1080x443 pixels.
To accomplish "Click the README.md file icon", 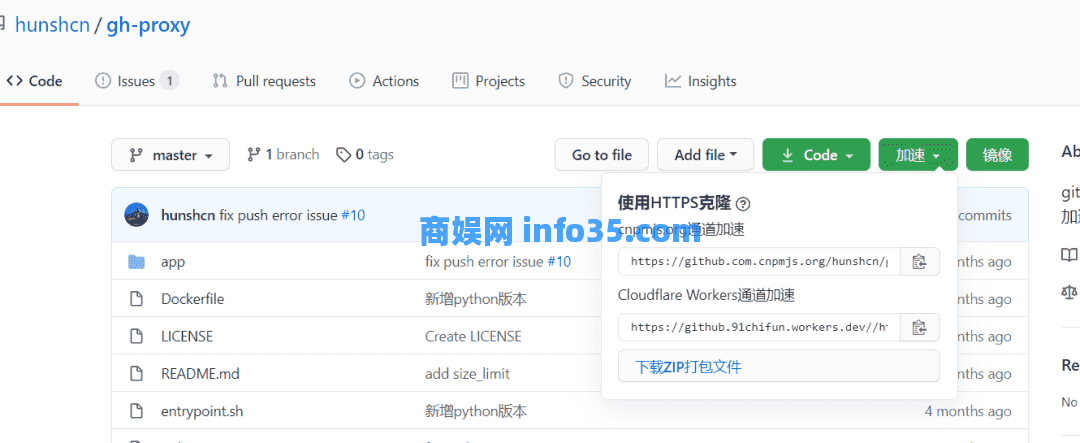I will [x=136, y=373].
